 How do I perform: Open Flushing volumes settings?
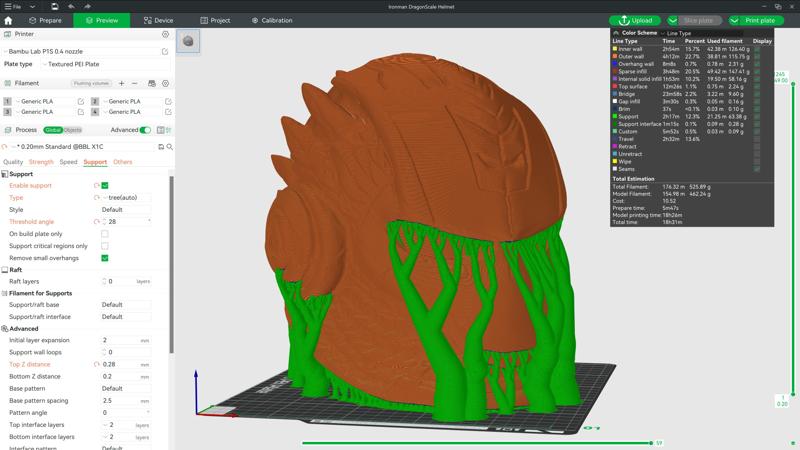(x=91, y=83)
